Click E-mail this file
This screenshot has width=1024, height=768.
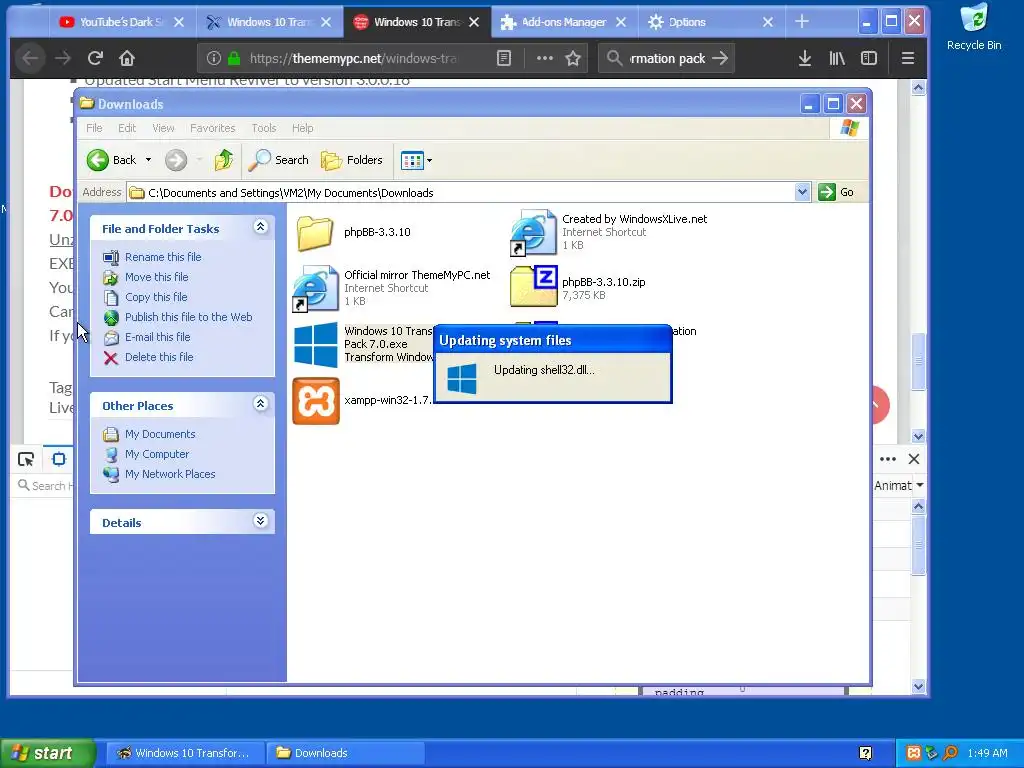157,337
